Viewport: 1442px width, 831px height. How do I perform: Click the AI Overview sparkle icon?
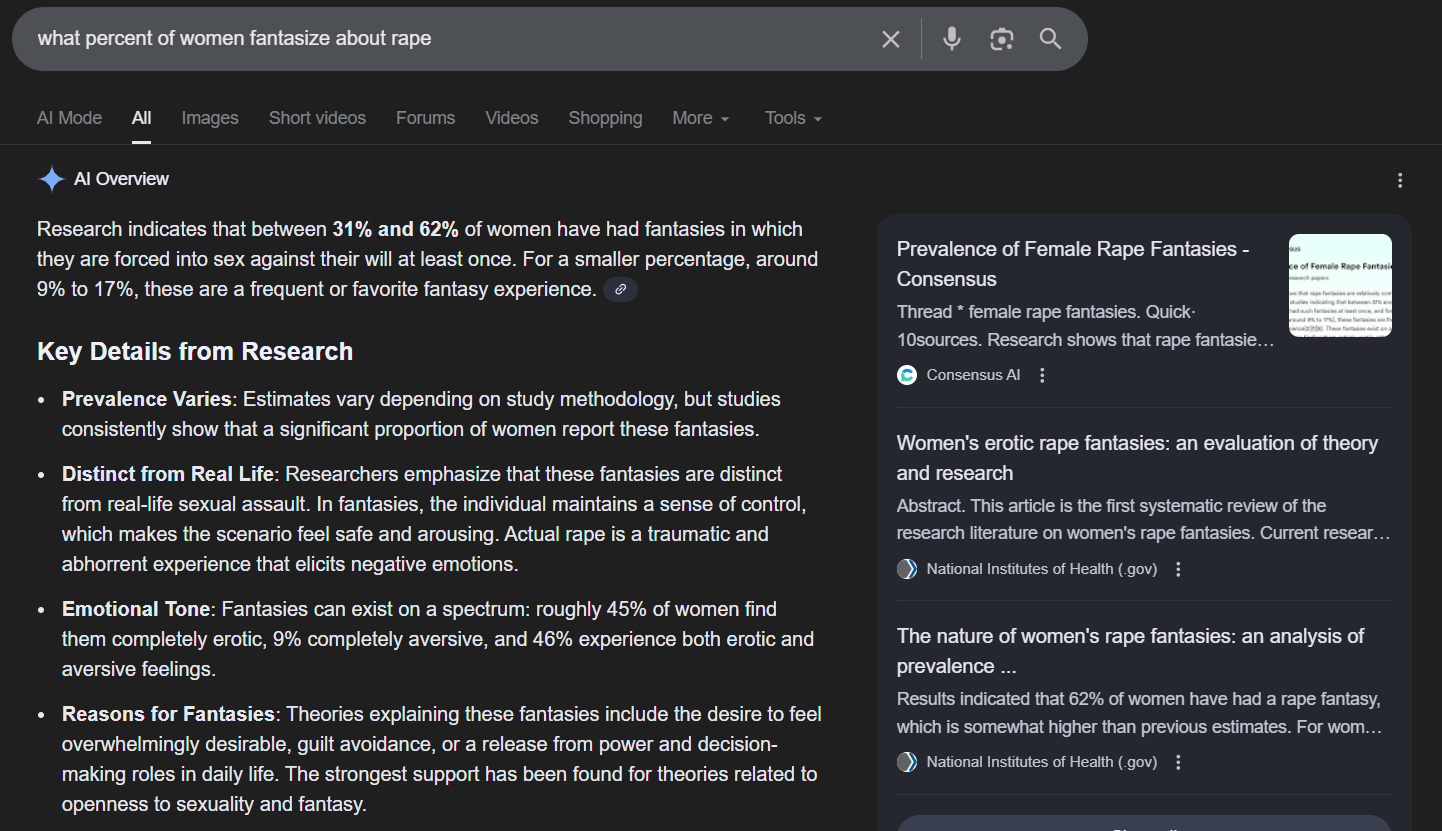coord(51,179)
